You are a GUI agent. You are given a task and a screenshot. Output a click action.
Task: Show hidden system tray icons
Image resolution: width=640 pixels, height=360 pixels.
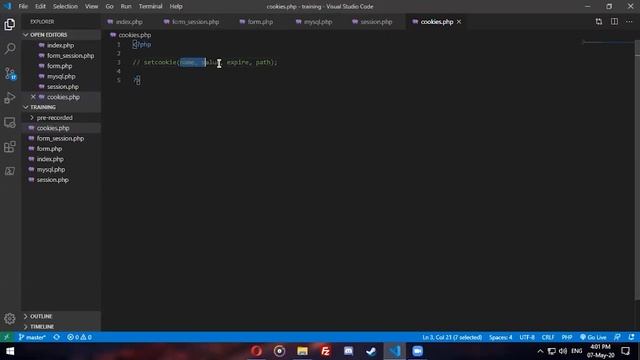click(540, 351)
